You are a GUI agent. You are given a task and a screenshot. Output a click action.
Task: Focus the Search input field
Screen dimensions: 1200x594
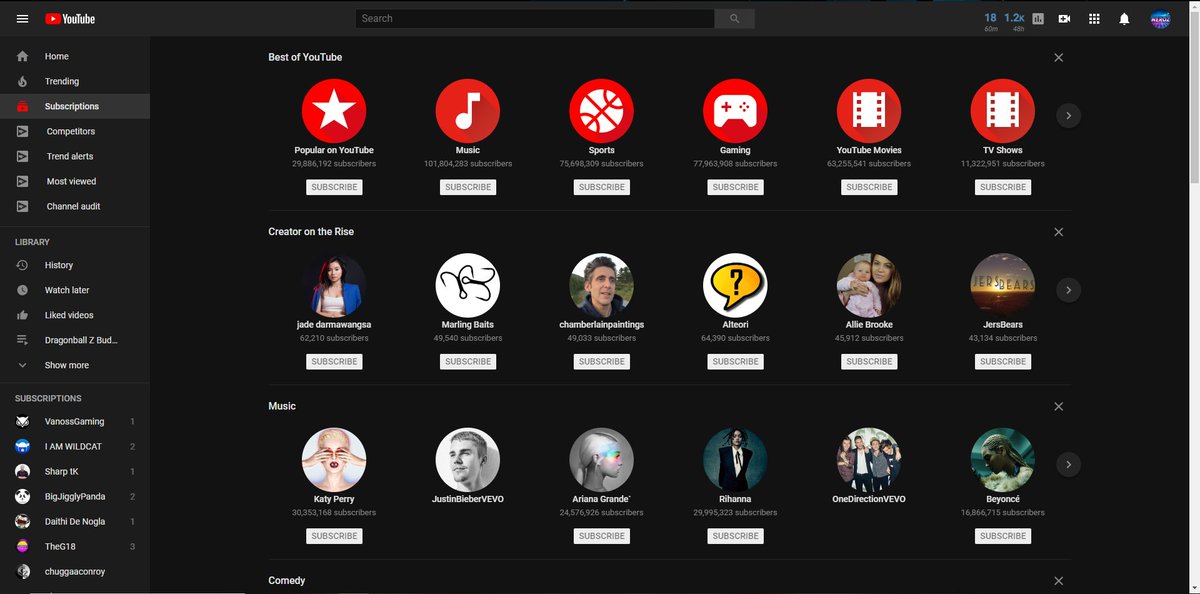(x=535, y=18)
